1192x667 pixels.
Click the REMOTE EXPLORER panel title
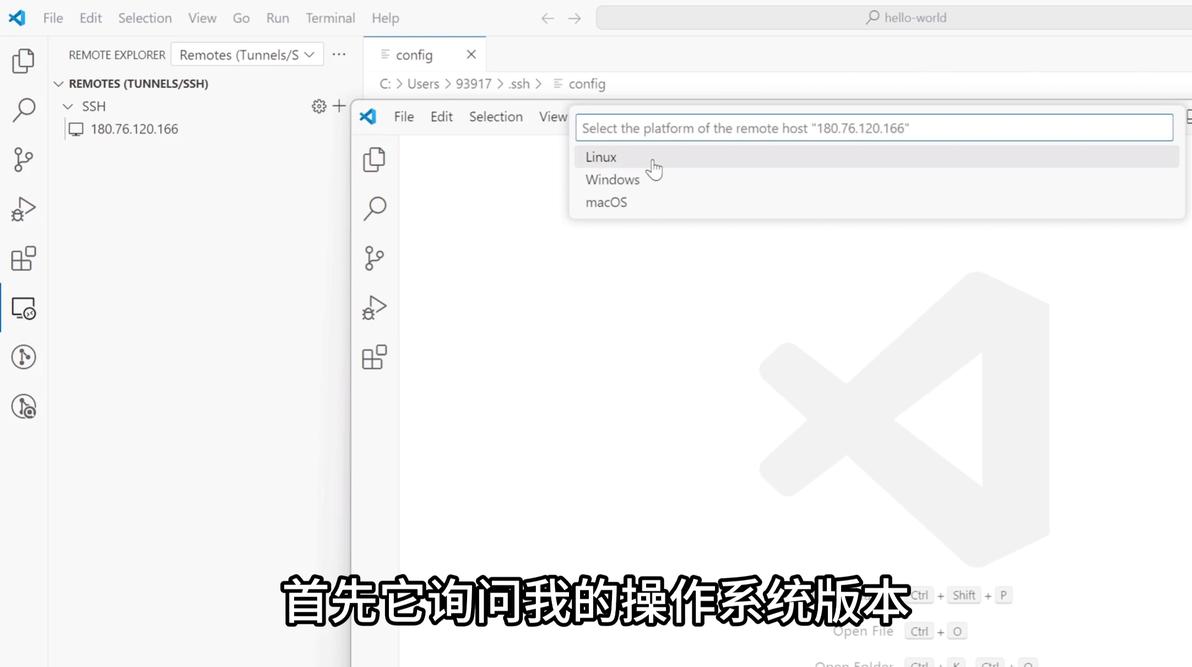(117, 55)
